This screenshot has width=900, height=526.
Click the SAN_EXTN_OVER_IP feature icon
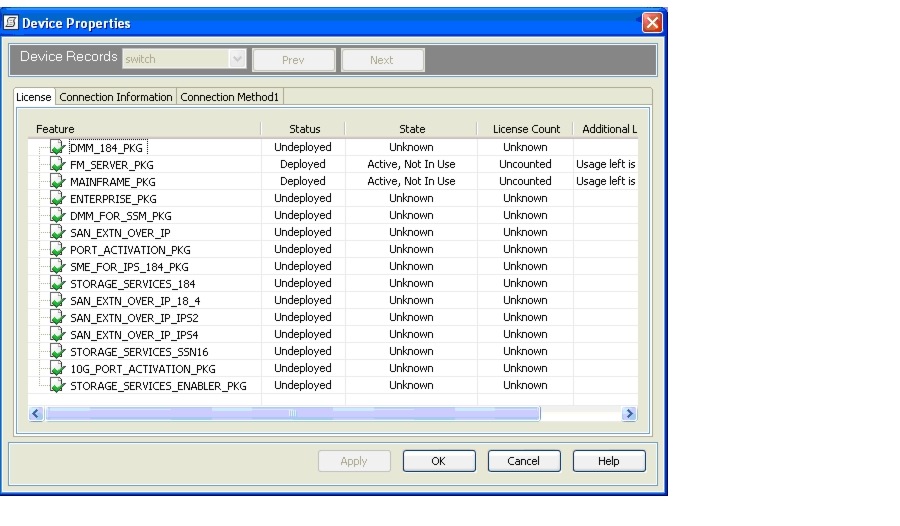click(x=57, y=233)
